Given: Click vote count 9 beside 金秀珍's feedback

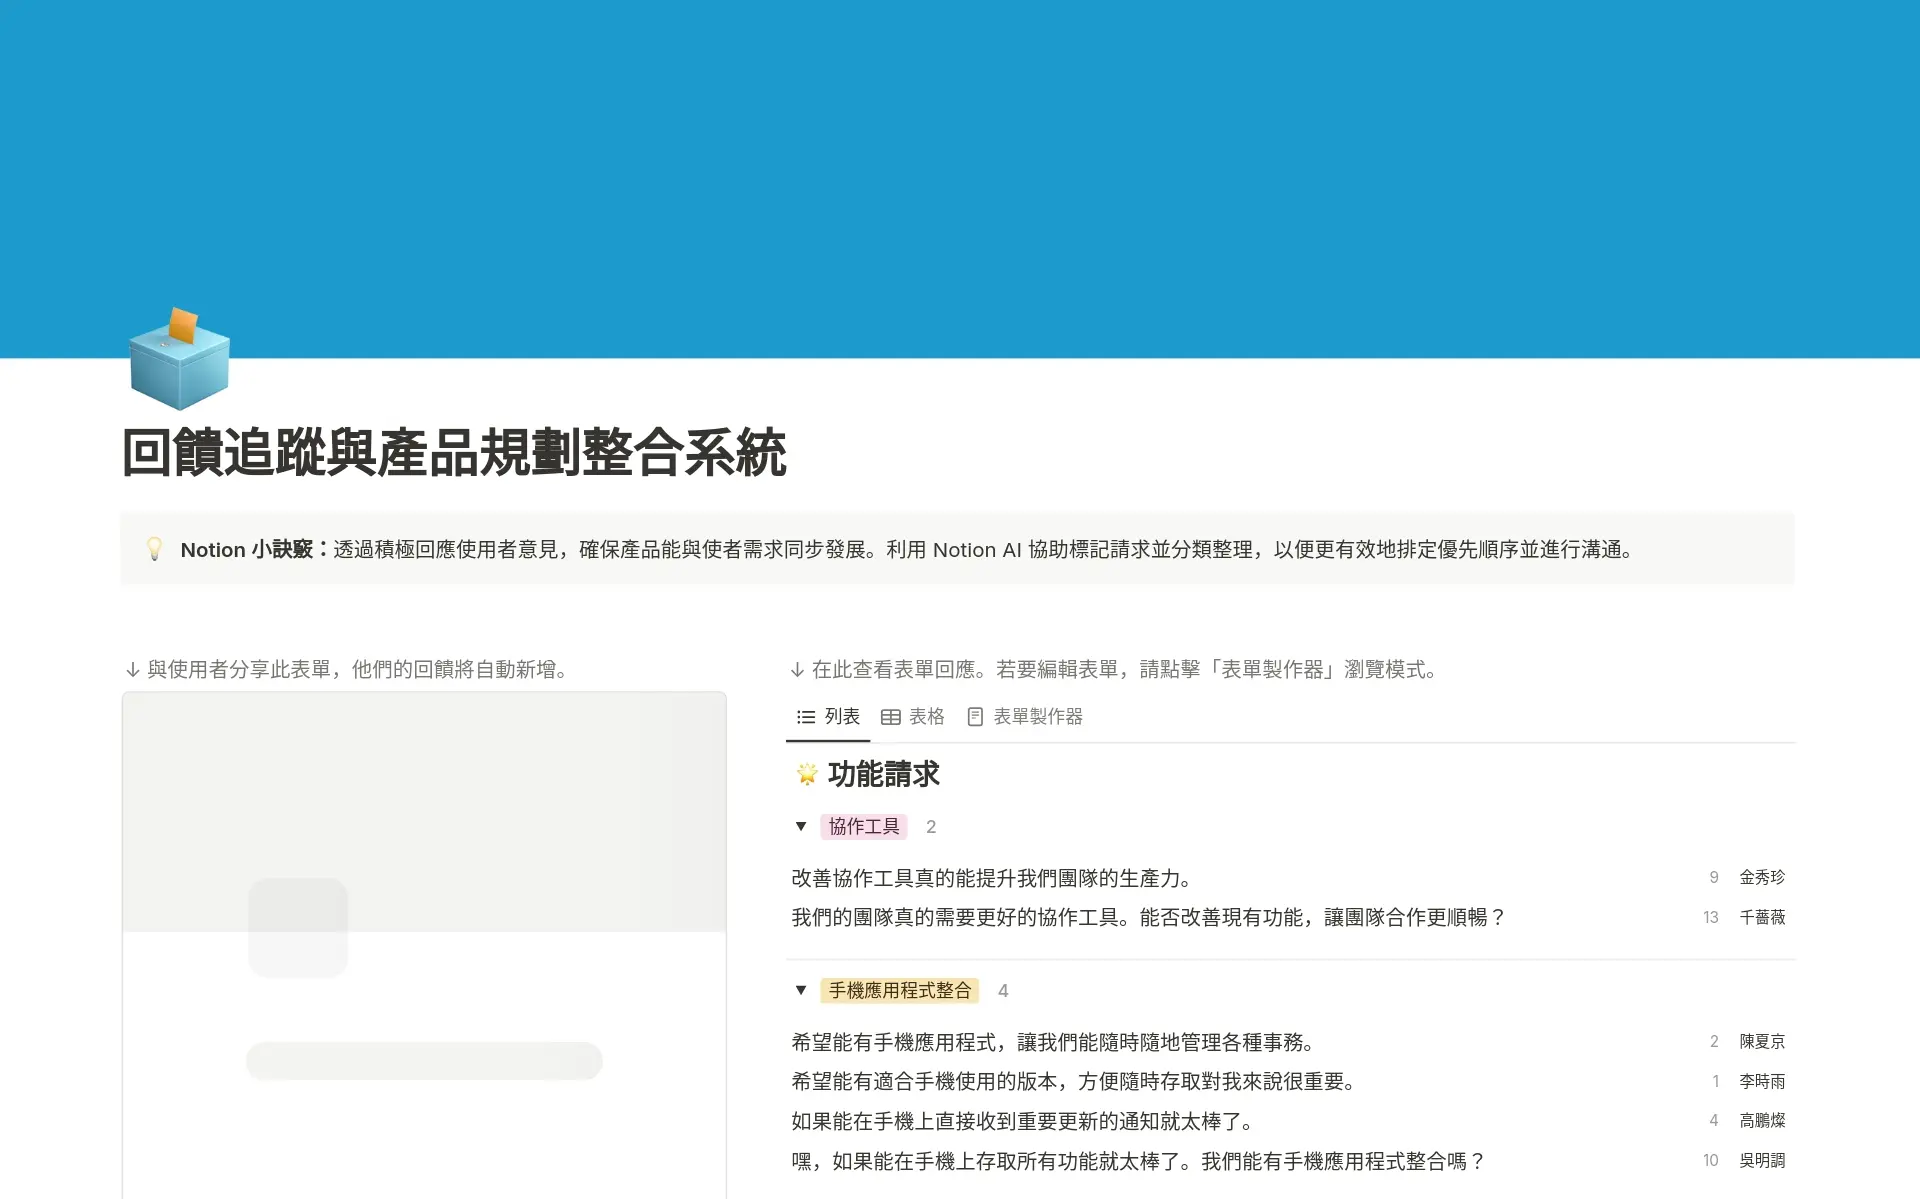Looking at the screenshot, I should coord(1713,877).
